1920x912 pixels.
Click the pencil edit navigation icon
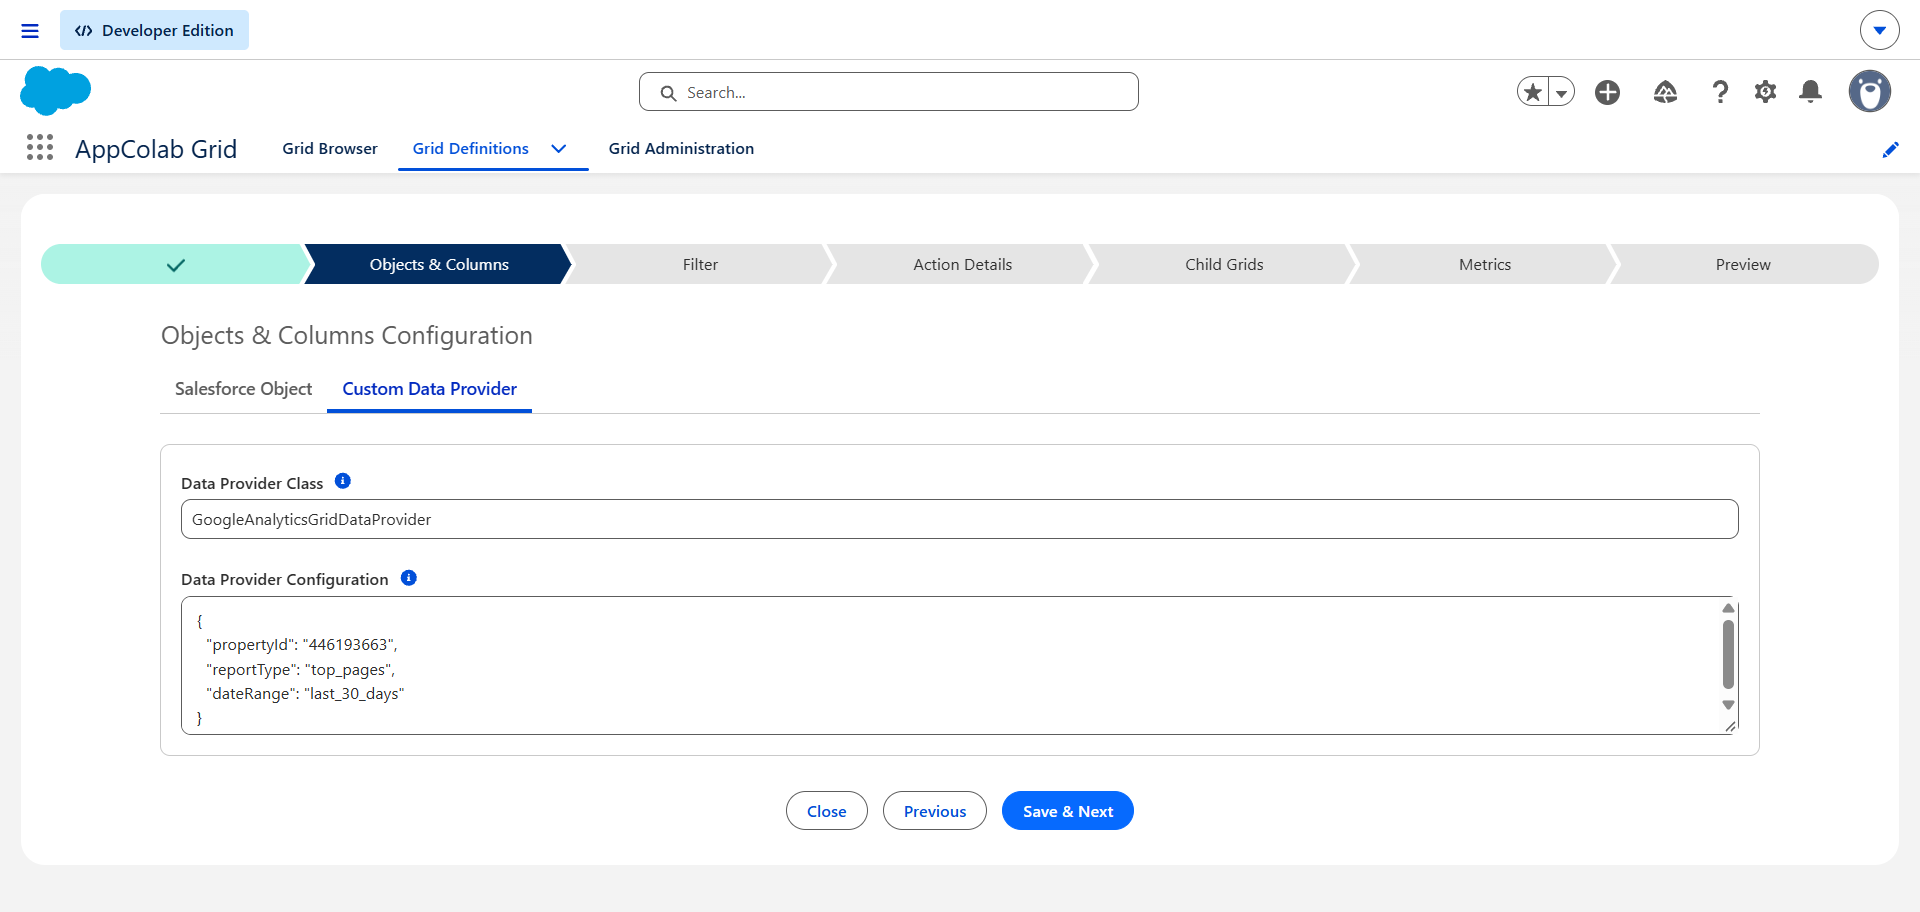pos(1890,149)
